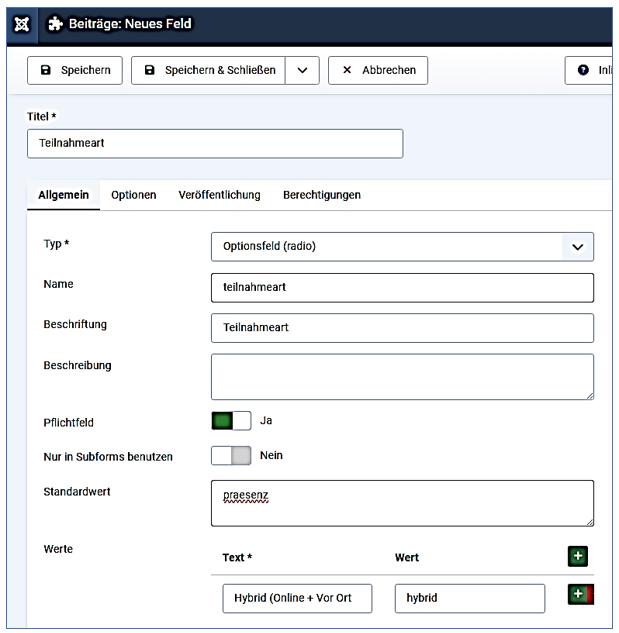Focus the Beschreibung text area
Image resolution: width=619 pixels, height=633 pixels.
402,376
